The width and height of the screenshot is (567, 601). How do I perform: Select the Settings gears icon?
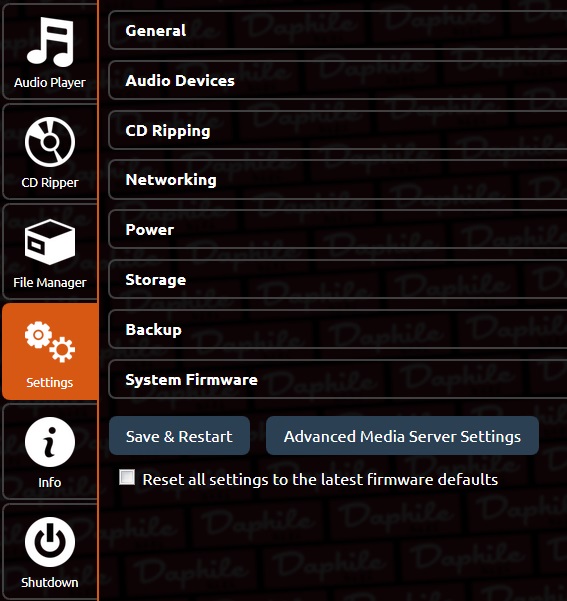click(50, 342)
